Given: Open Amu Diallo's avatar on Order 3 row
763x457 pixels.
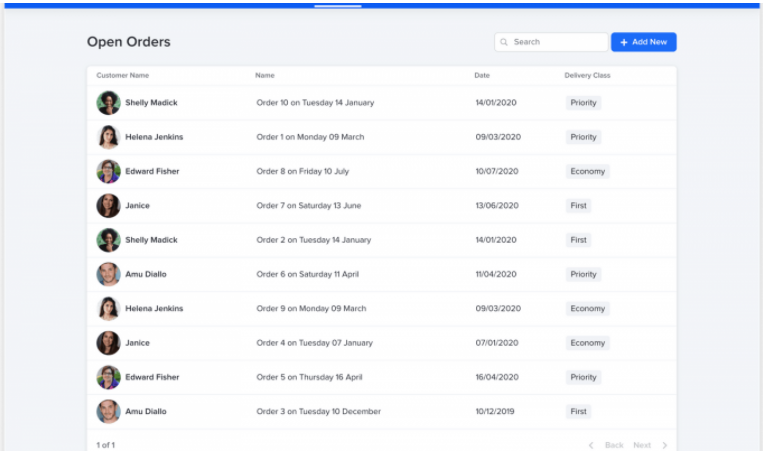Looking at the screenshot, I should pyautogui.click(x=108, y=411).
